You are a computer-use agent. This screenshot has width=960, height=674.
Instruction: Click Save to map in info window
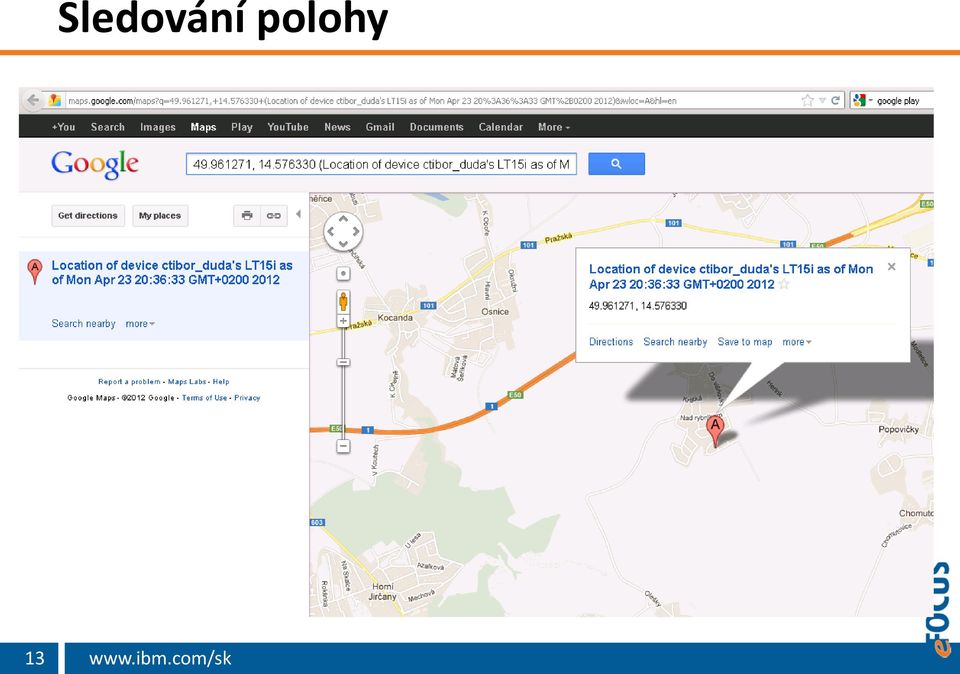[744, 342]
